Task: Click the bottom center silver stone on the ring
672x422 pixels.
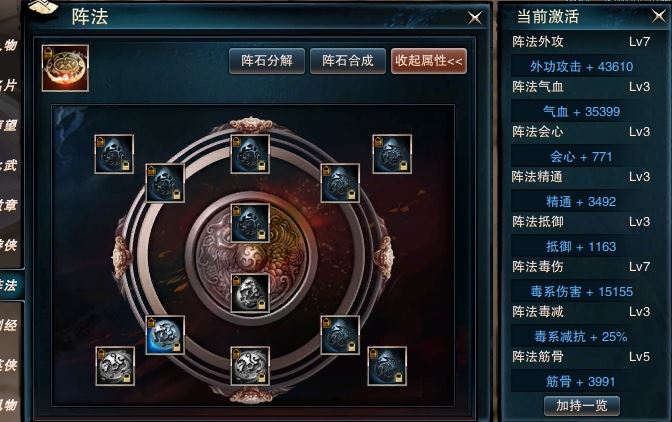Action: [x=250, y=366]
